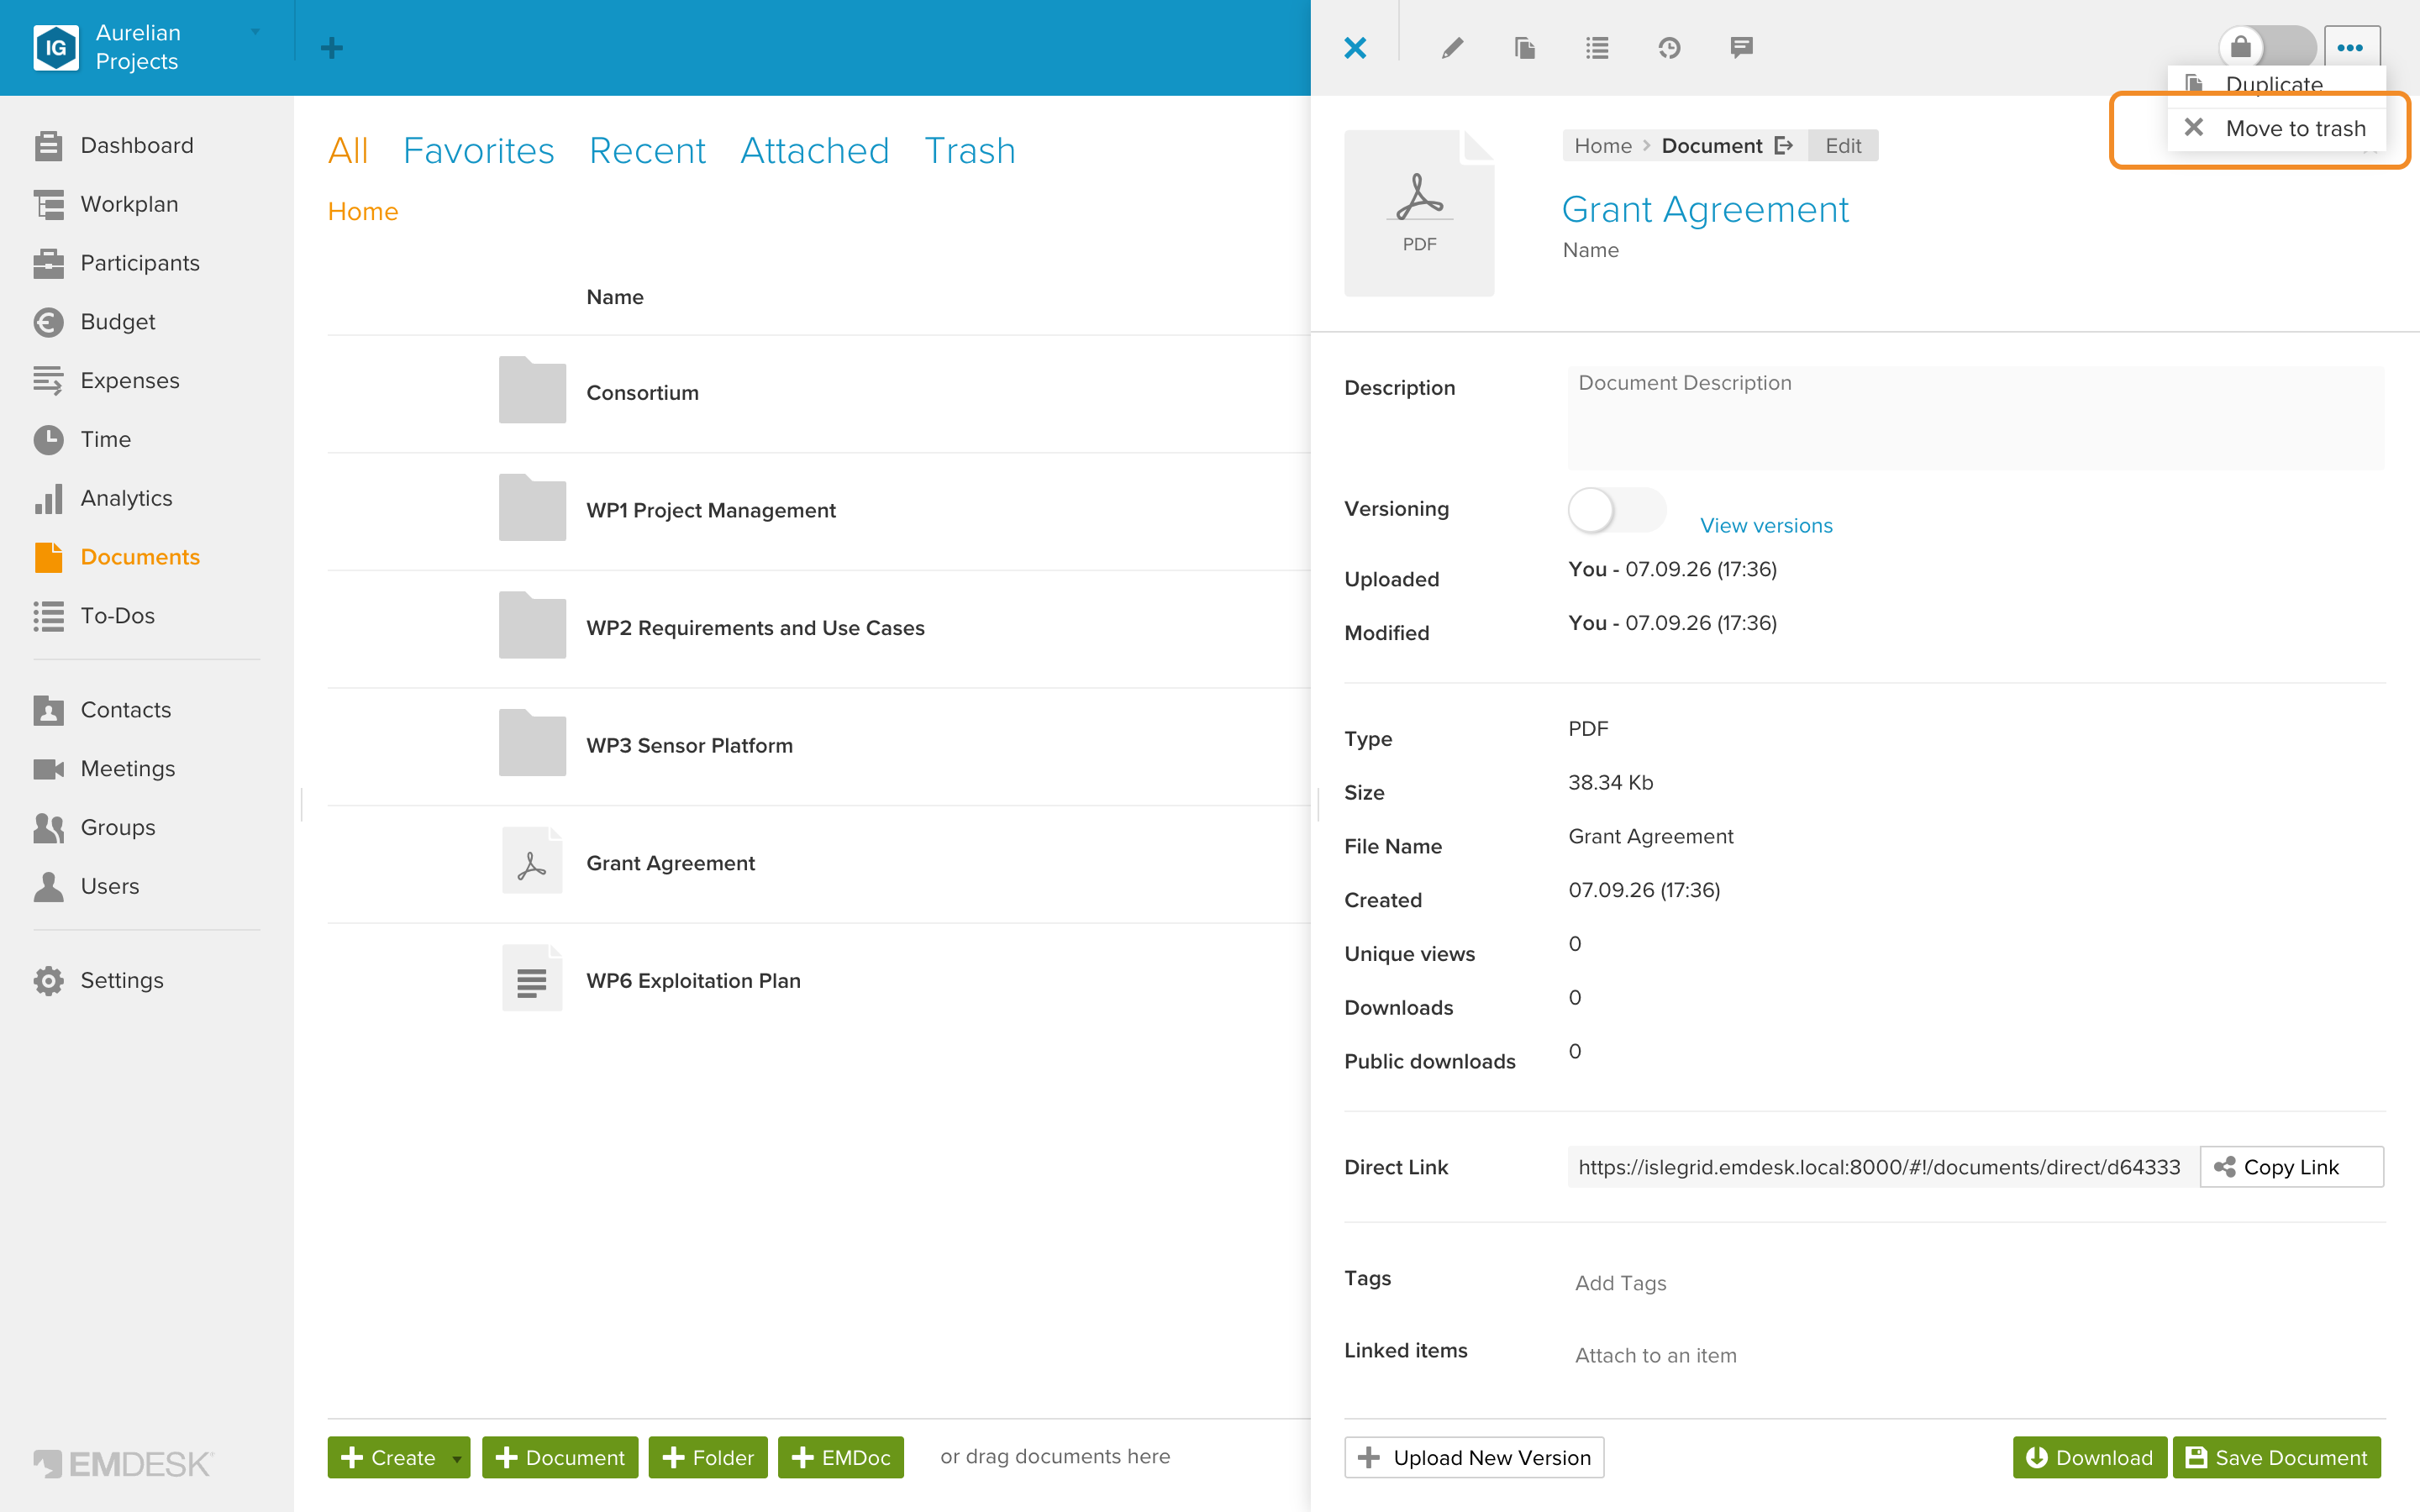2420x1512 pixels.
Task: Click Upload New Version button
Action: pyautogui.click(x=1474, y=1457)
